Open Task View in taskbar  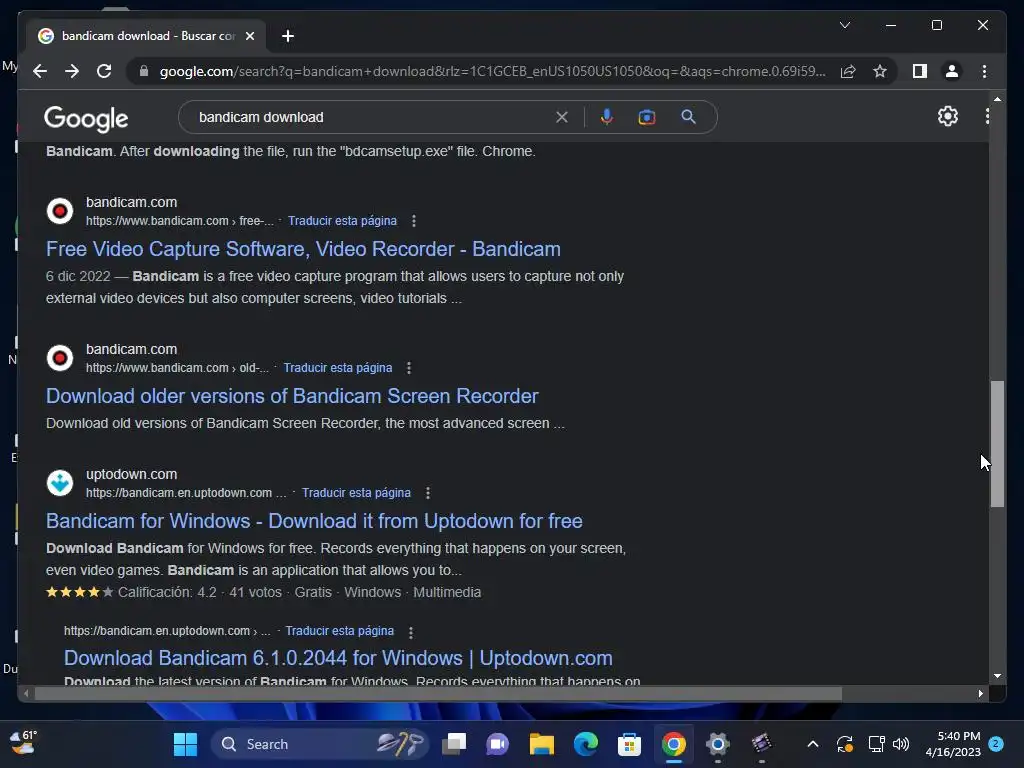pyautogui.click(x=454, y=744)
